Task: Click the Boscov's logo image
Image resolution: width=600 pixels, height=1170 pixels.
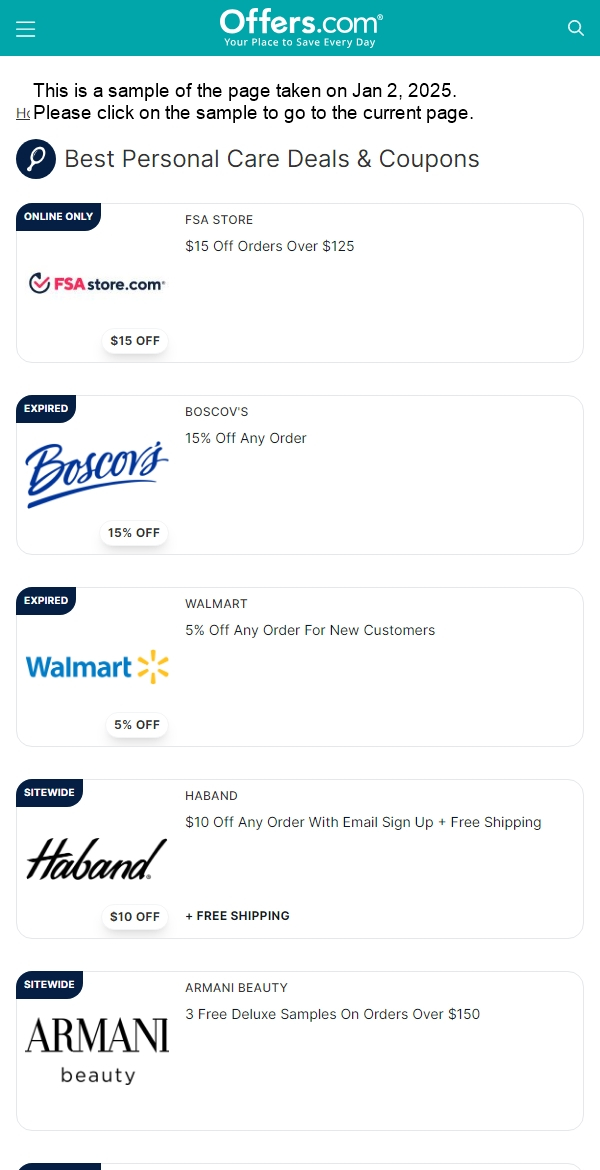Action: click(x=97, y=475)
